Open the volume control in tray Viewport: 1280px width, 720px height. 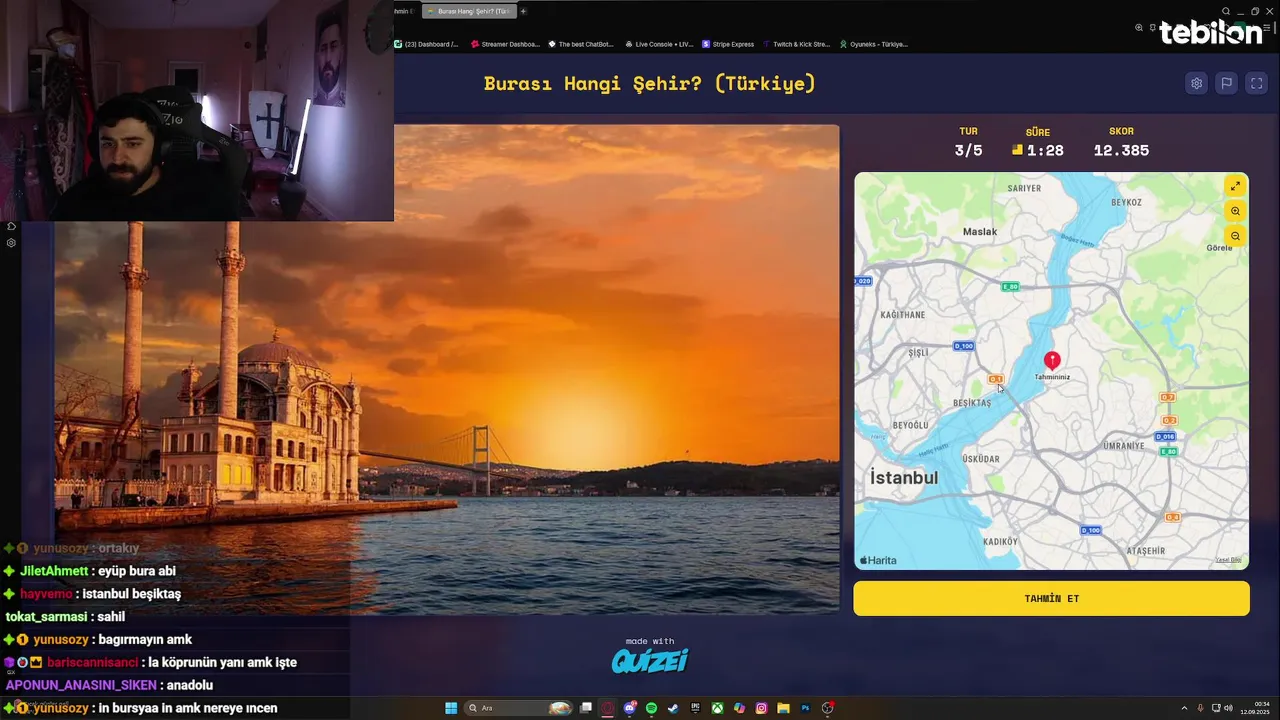coord(1228,708)
